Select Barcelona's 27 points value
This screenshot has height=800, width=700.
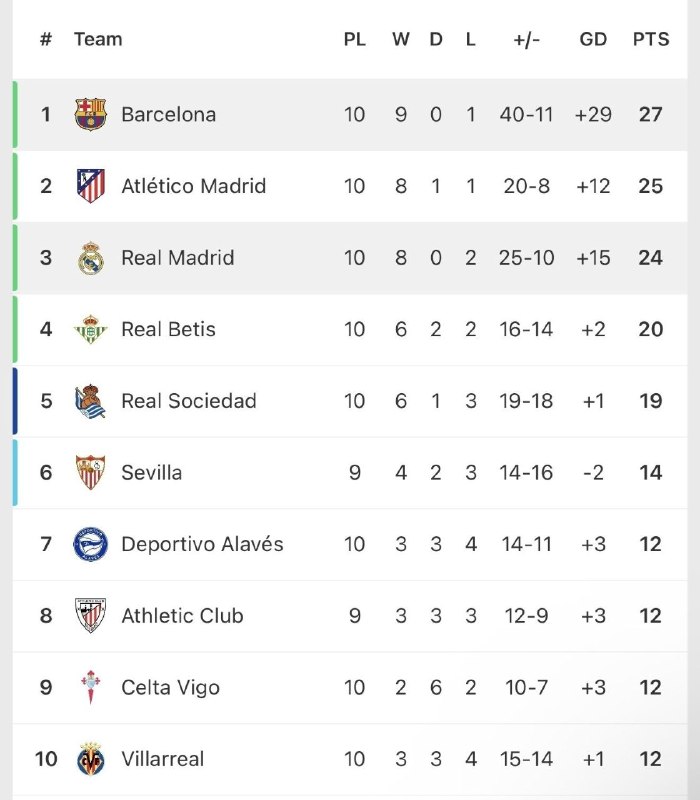click(651, 114)
